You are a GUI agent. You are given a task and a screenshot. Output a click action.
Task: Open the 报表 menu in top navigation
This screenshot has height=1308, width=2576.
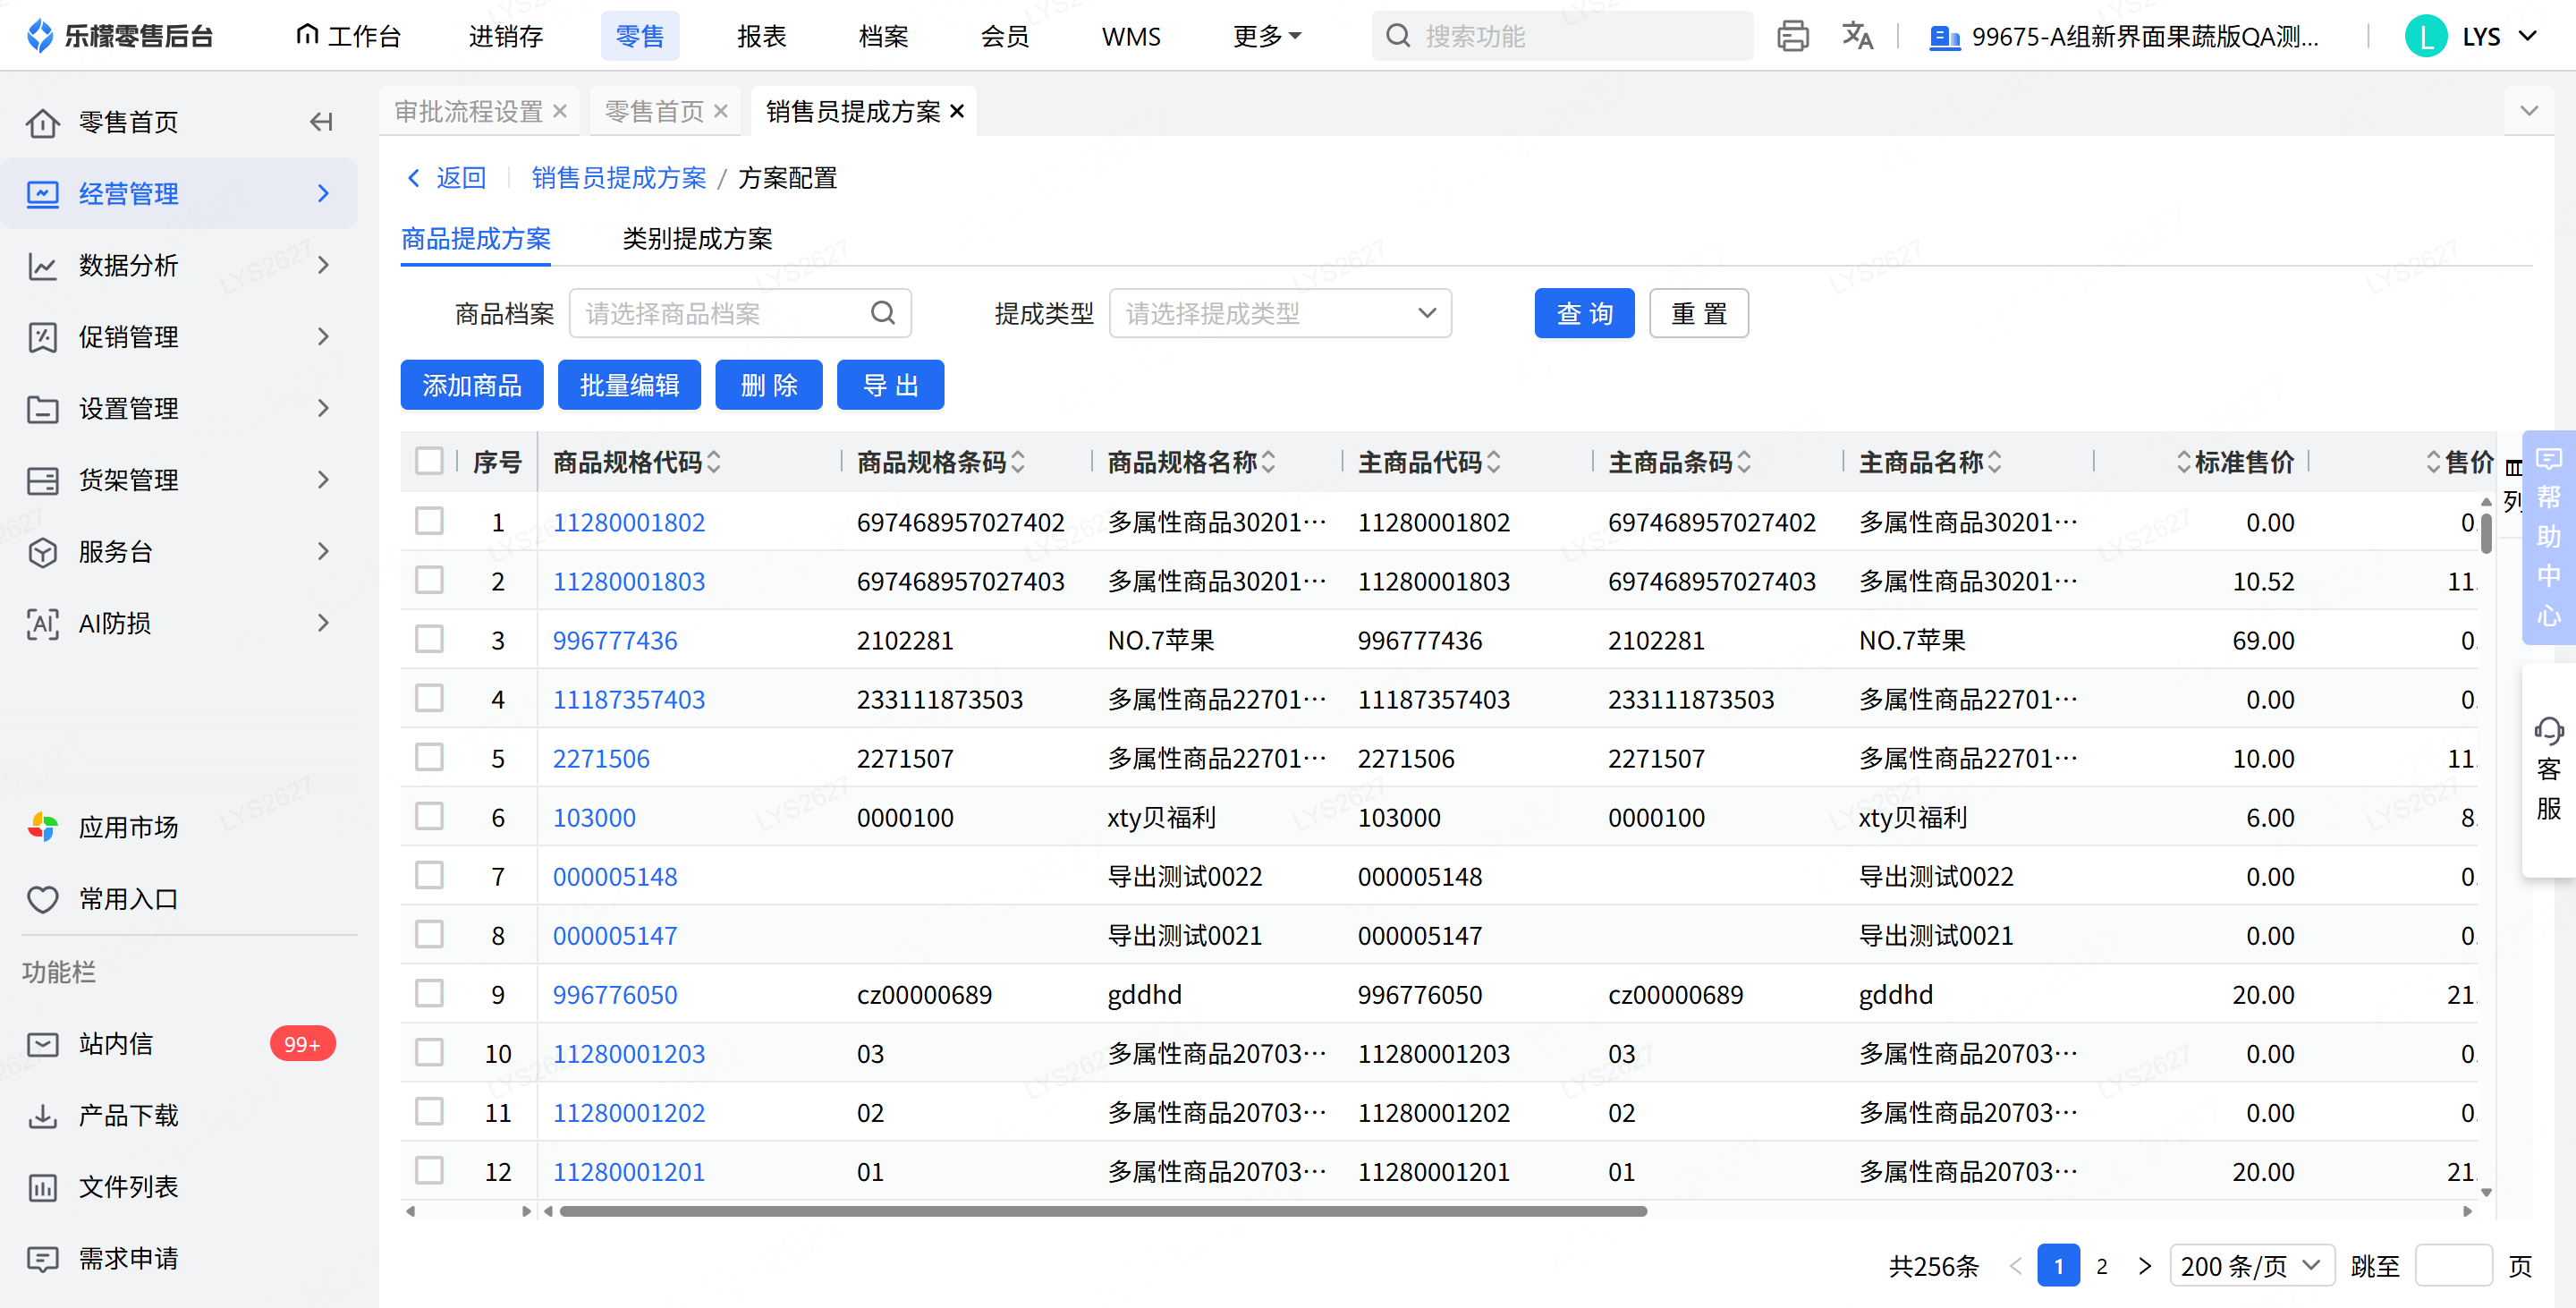761,36
